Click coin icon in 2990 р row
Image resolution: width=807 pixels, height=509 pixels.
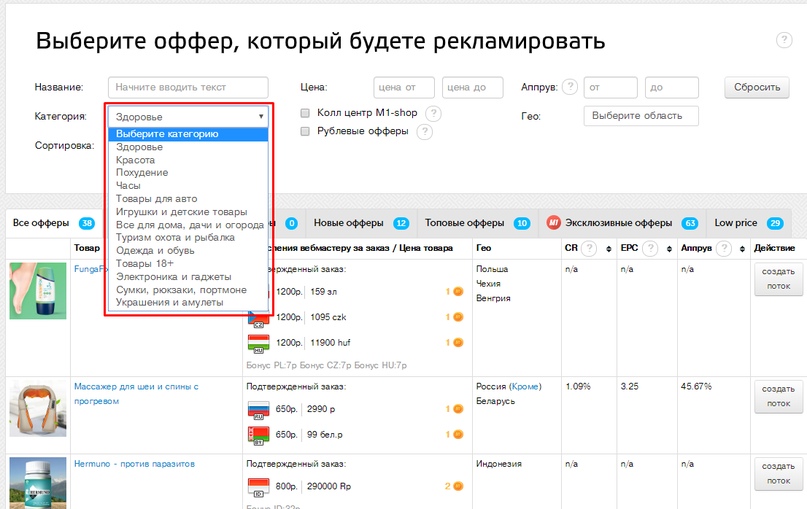point(458,409)
